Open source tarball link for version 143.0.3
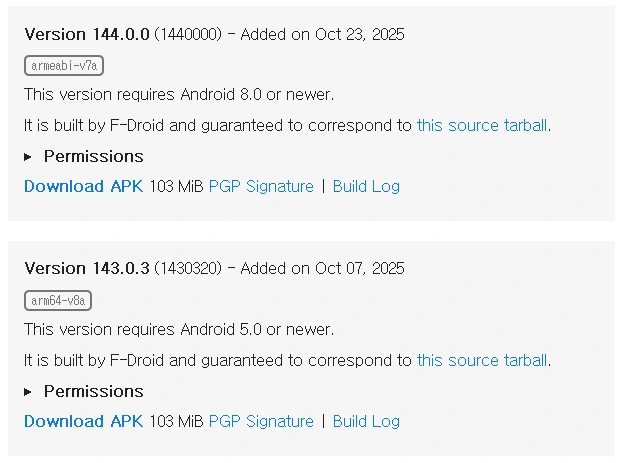 tap(482, 360)
